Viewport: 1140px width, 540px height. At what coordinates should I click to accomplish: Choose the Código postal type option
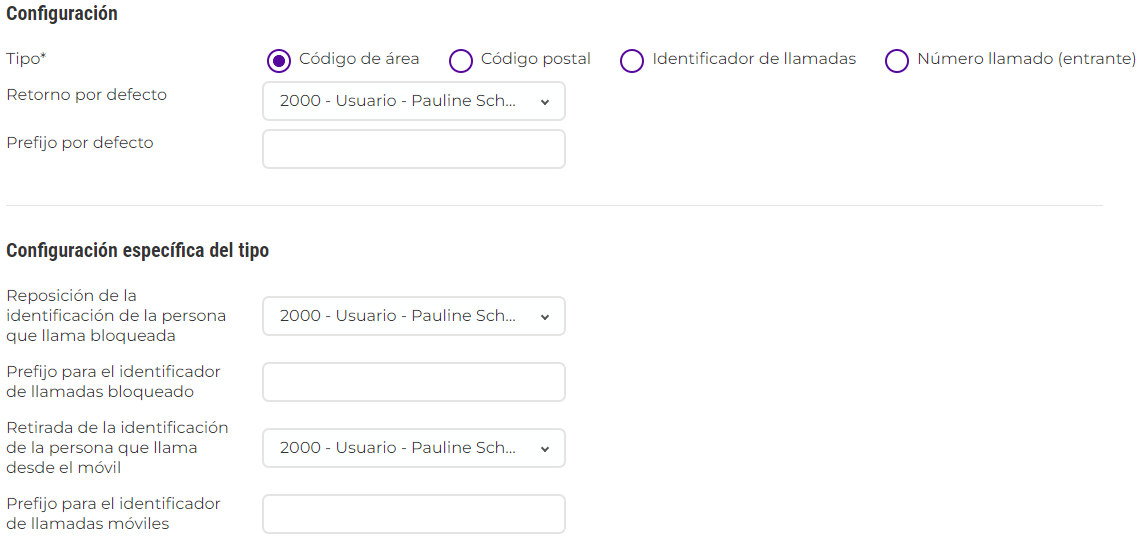click(461, 60)
